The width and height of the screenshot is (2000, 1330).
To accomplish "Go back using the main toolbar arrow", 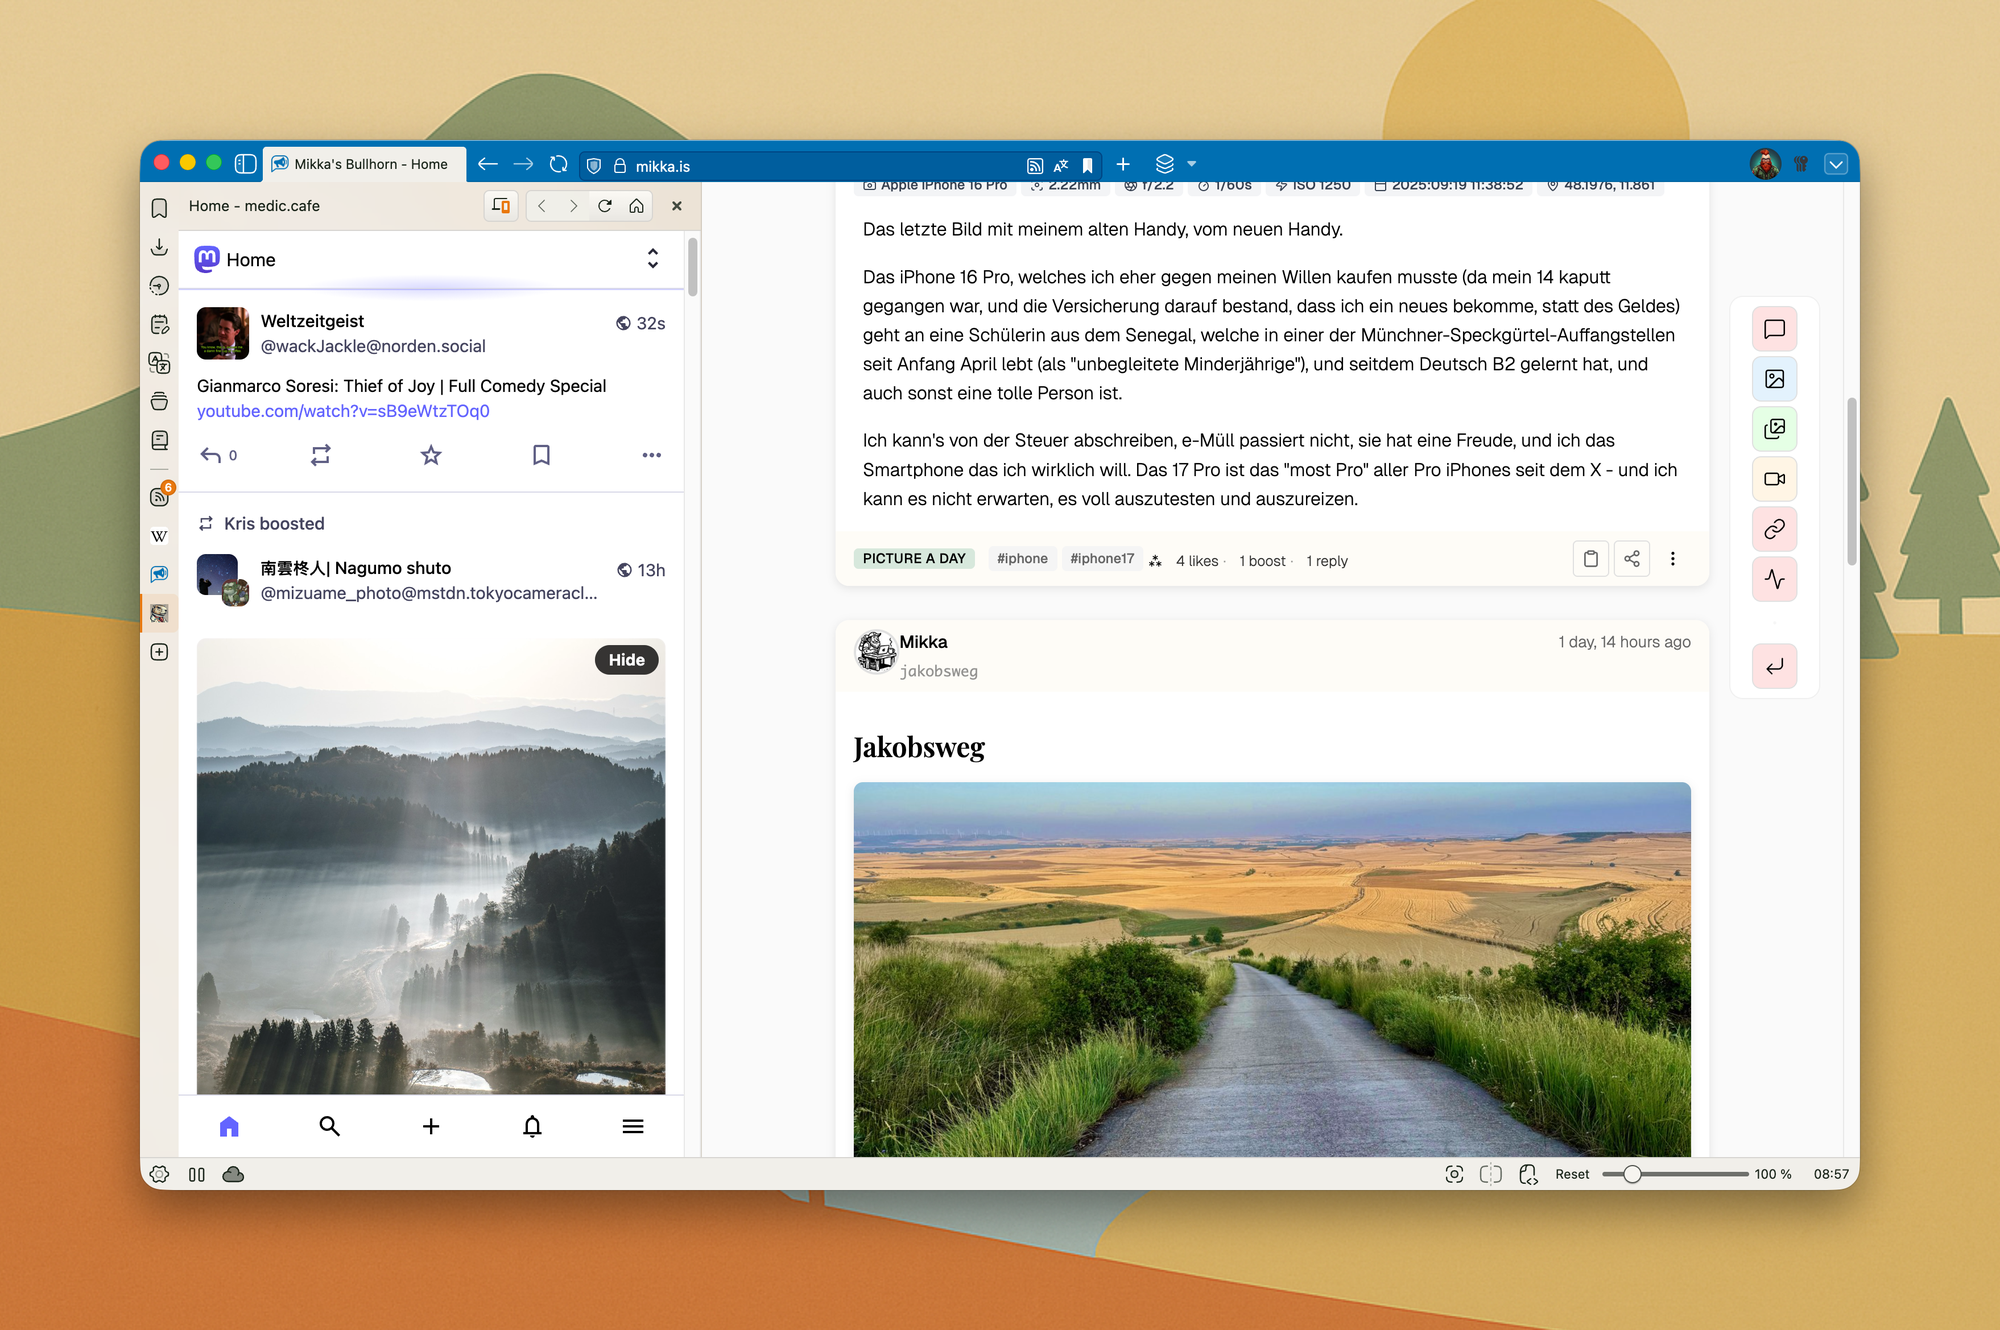I will 488,164.
